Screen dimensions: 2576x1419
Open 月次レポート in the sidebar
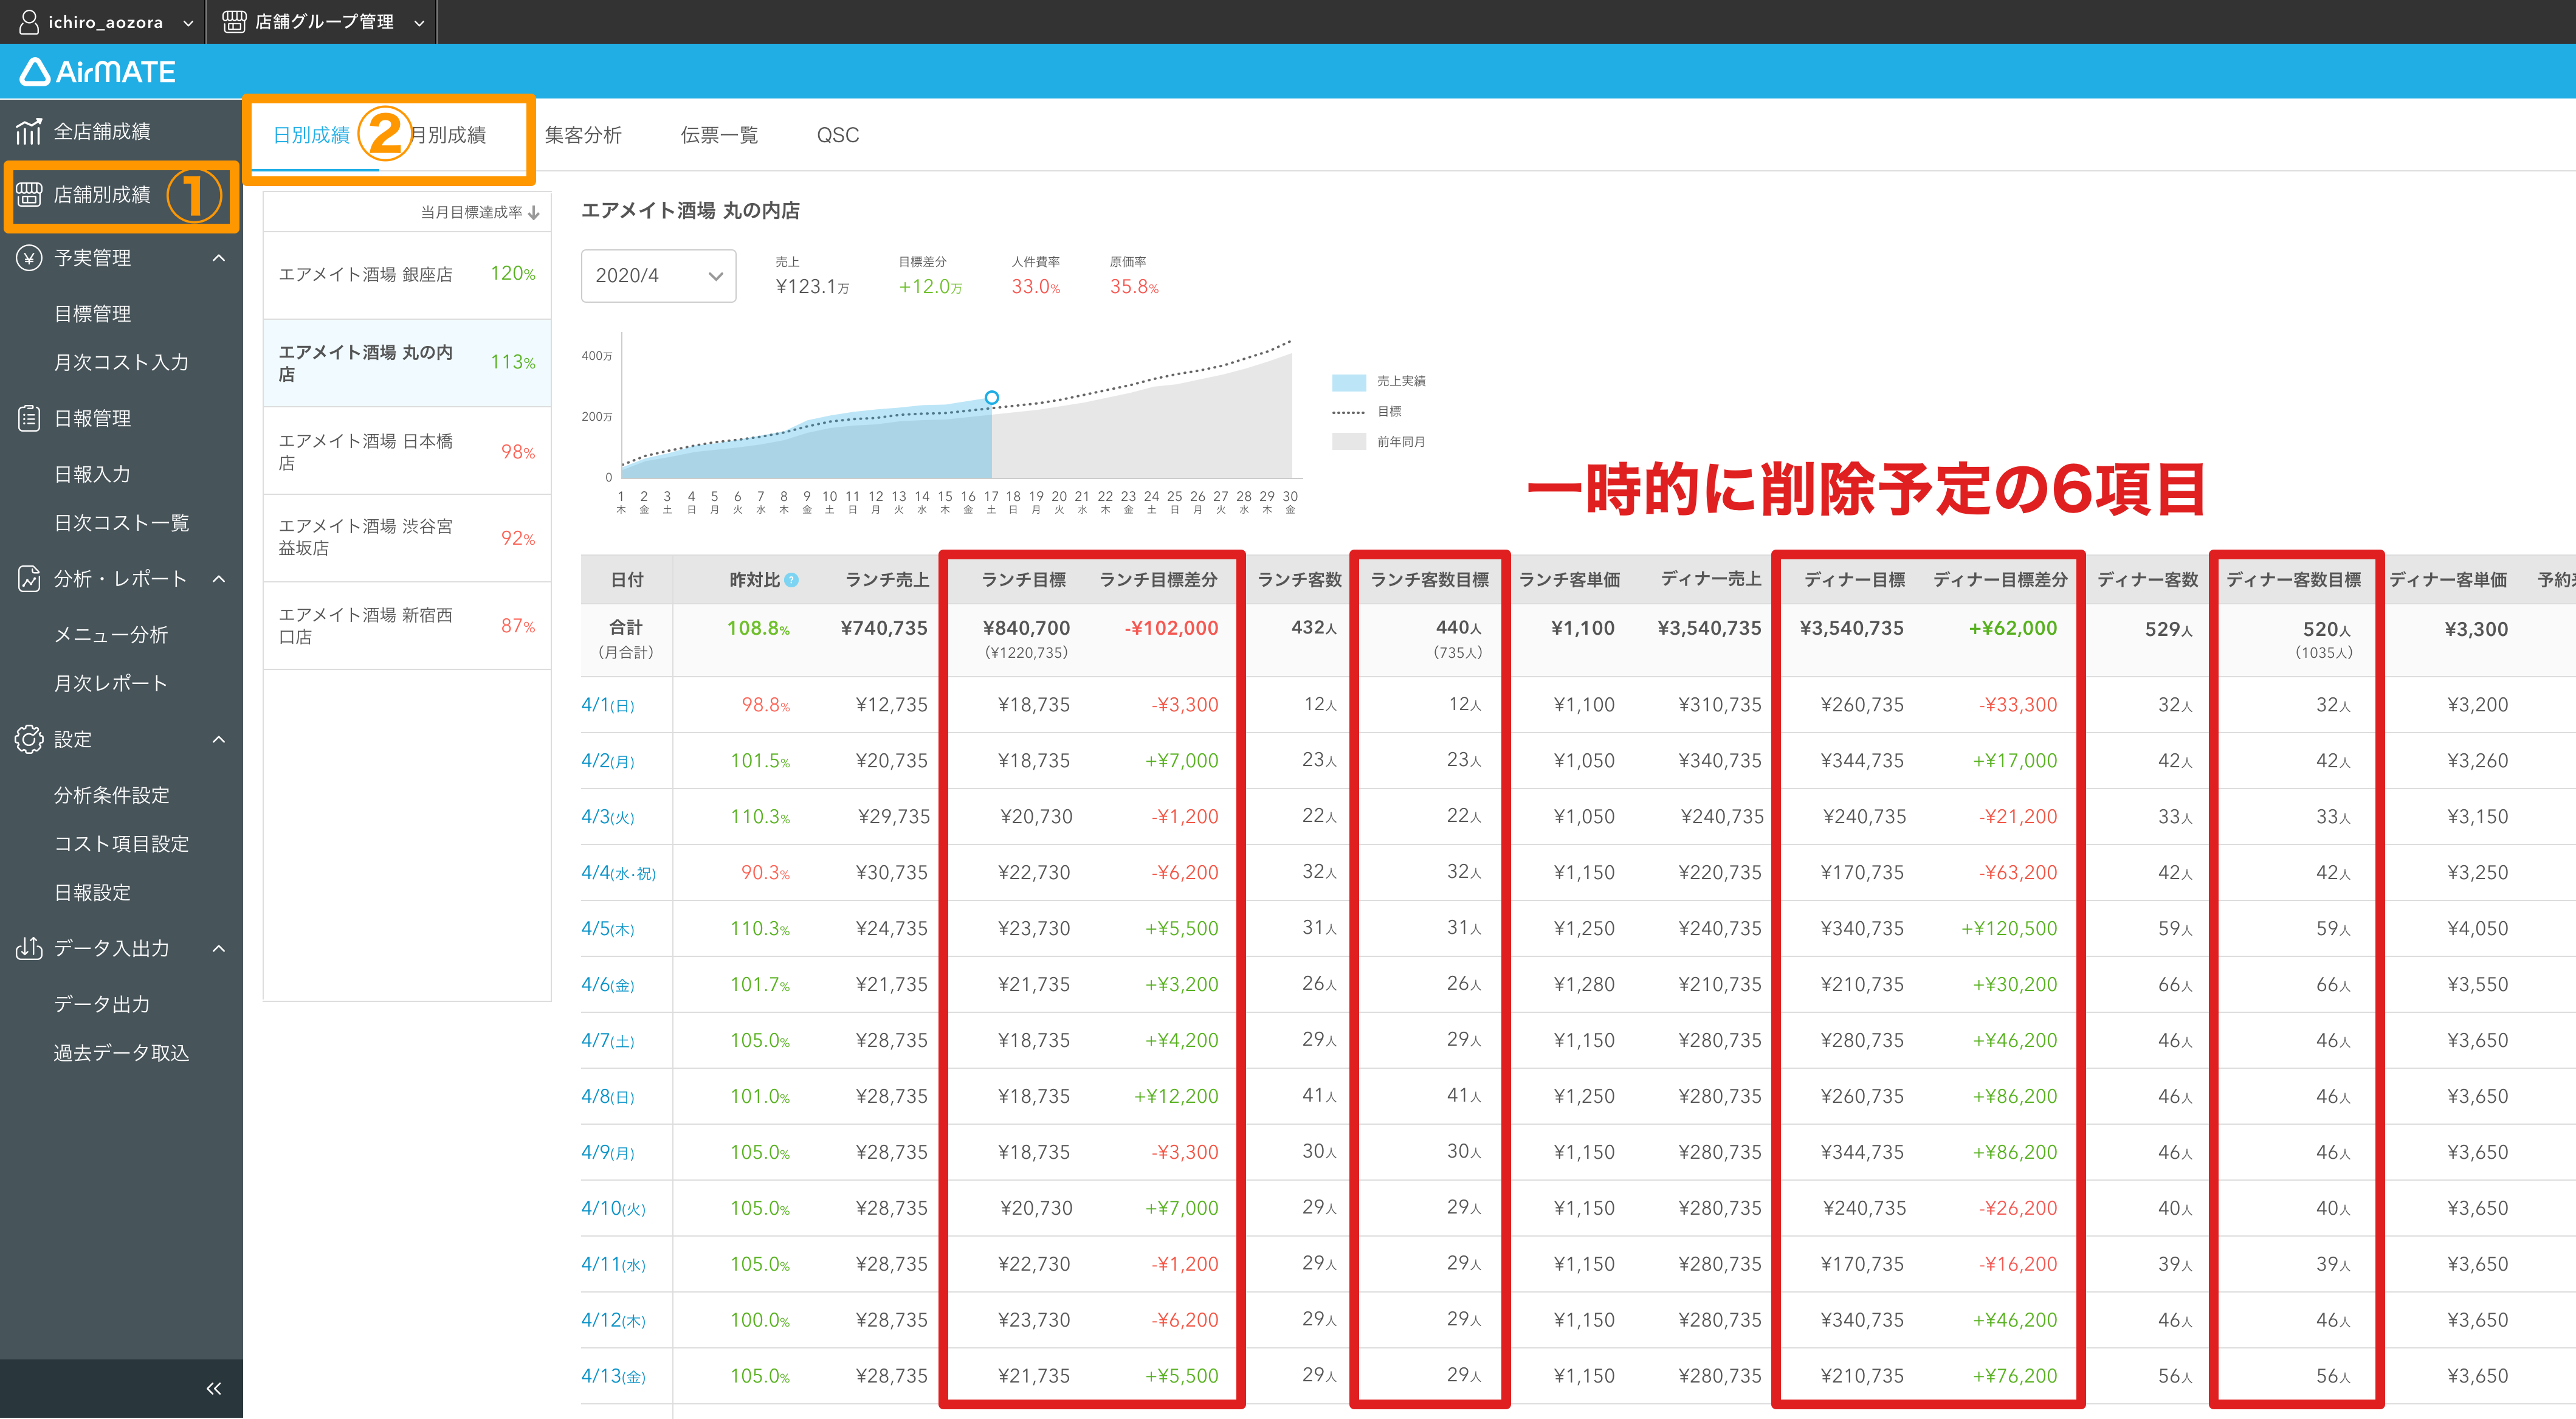click(111, 683)
